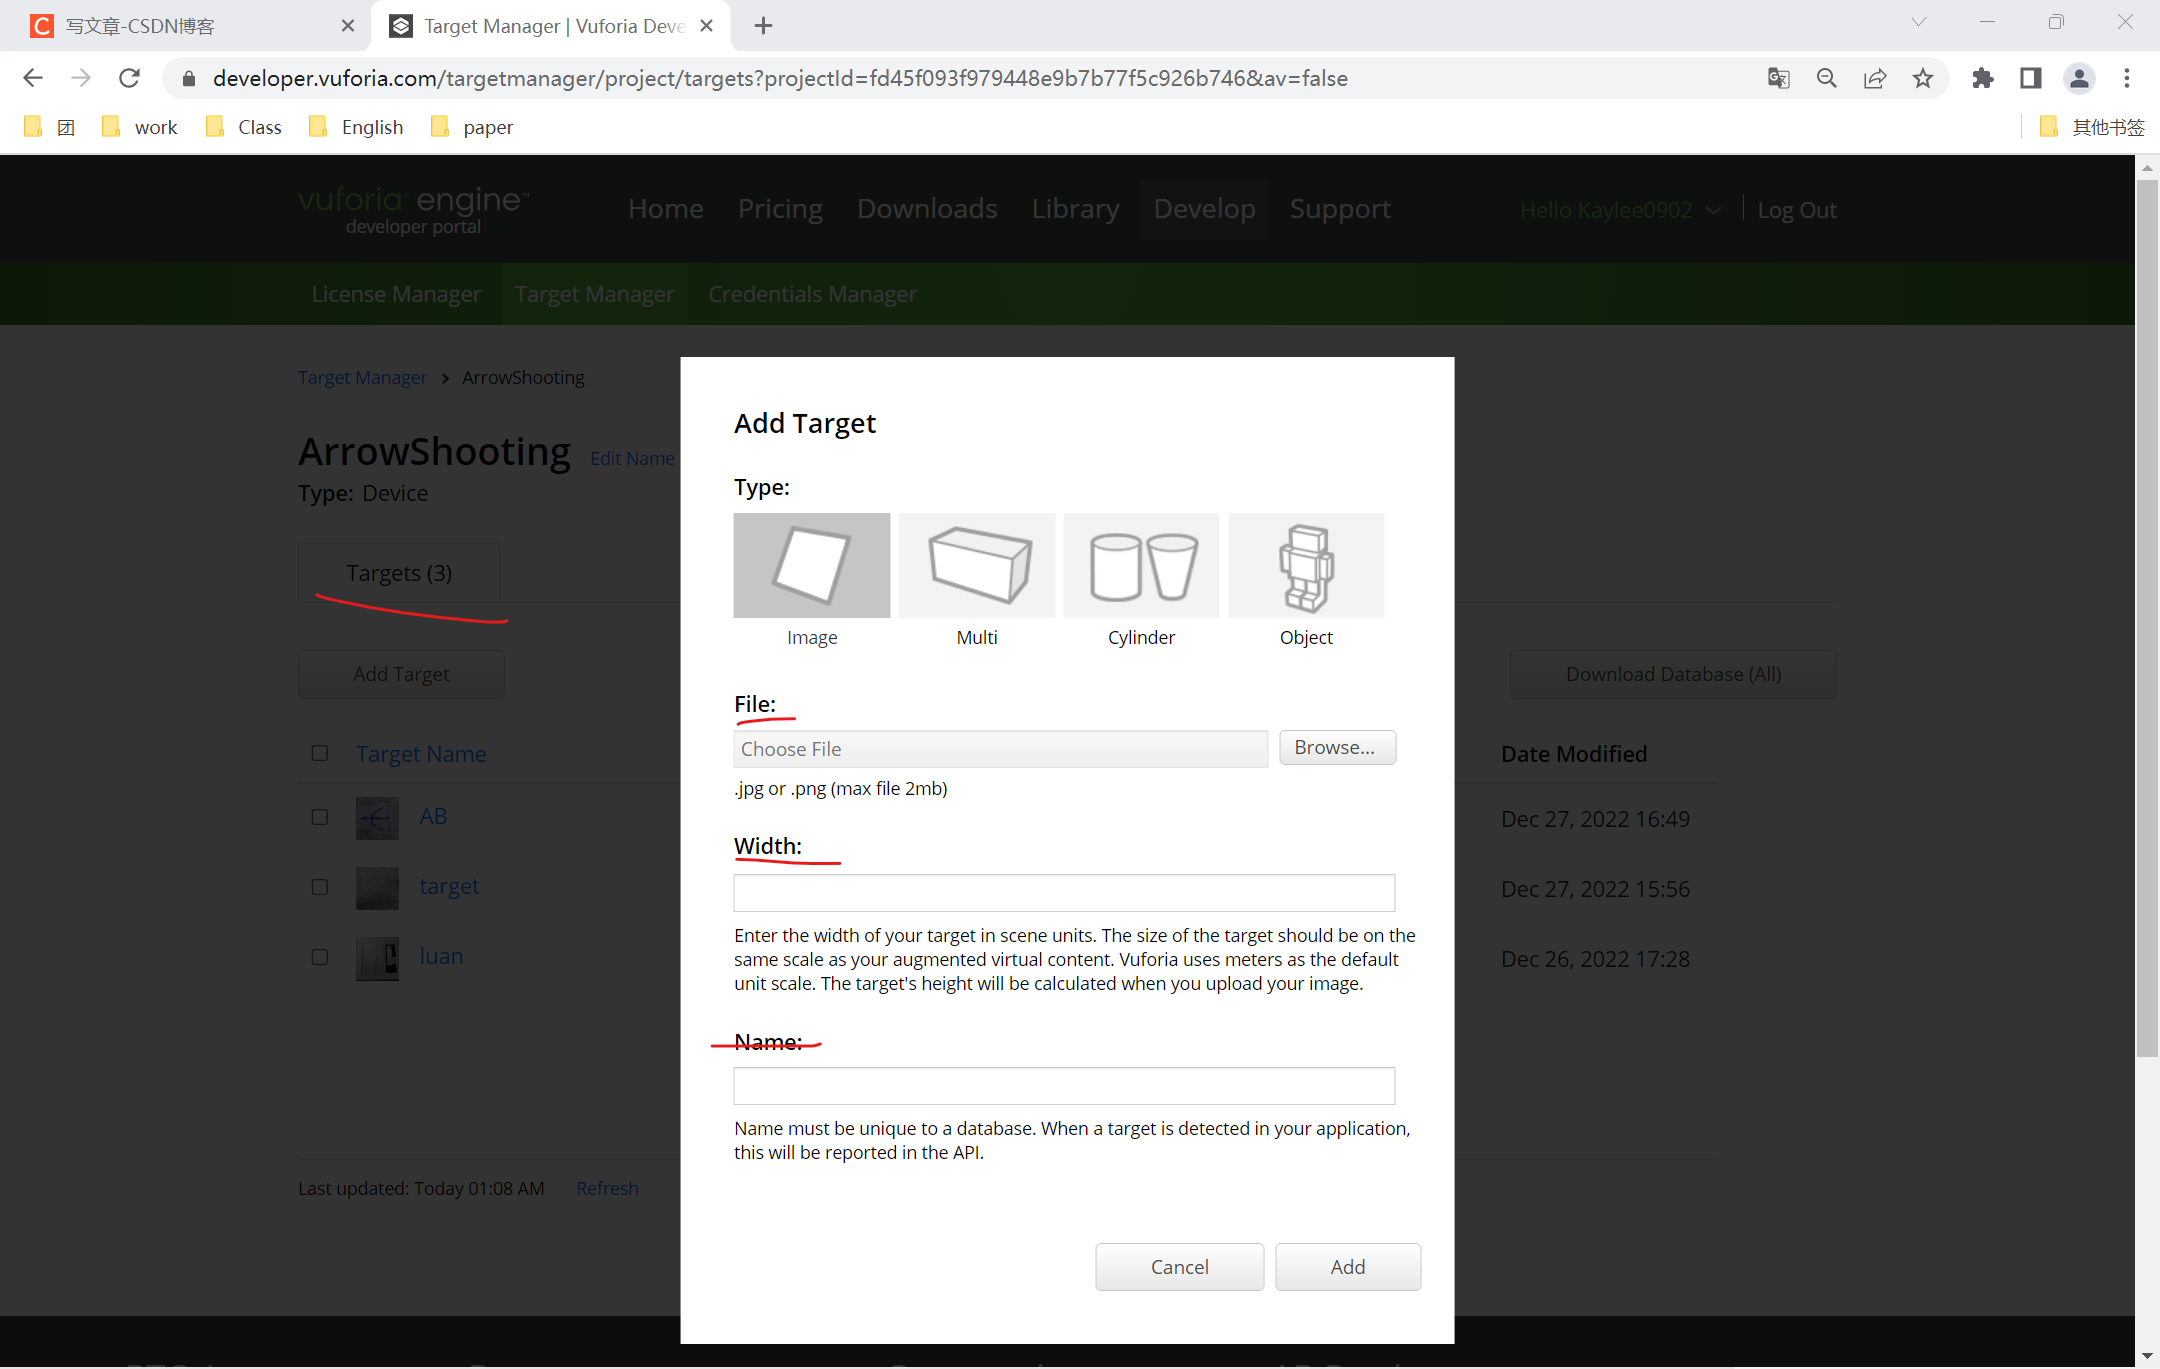Viewport: 2160px width, 1369px height.
Task: Click the browser Back arrow
Action: [33, 78]
